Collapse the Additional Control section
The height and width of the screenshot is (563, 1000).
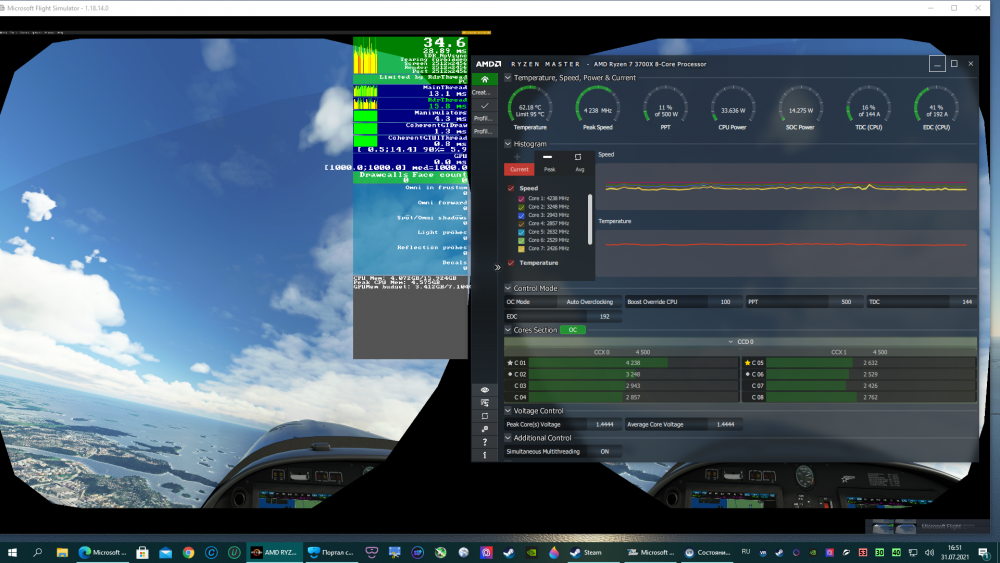click(x=508, y=438)
